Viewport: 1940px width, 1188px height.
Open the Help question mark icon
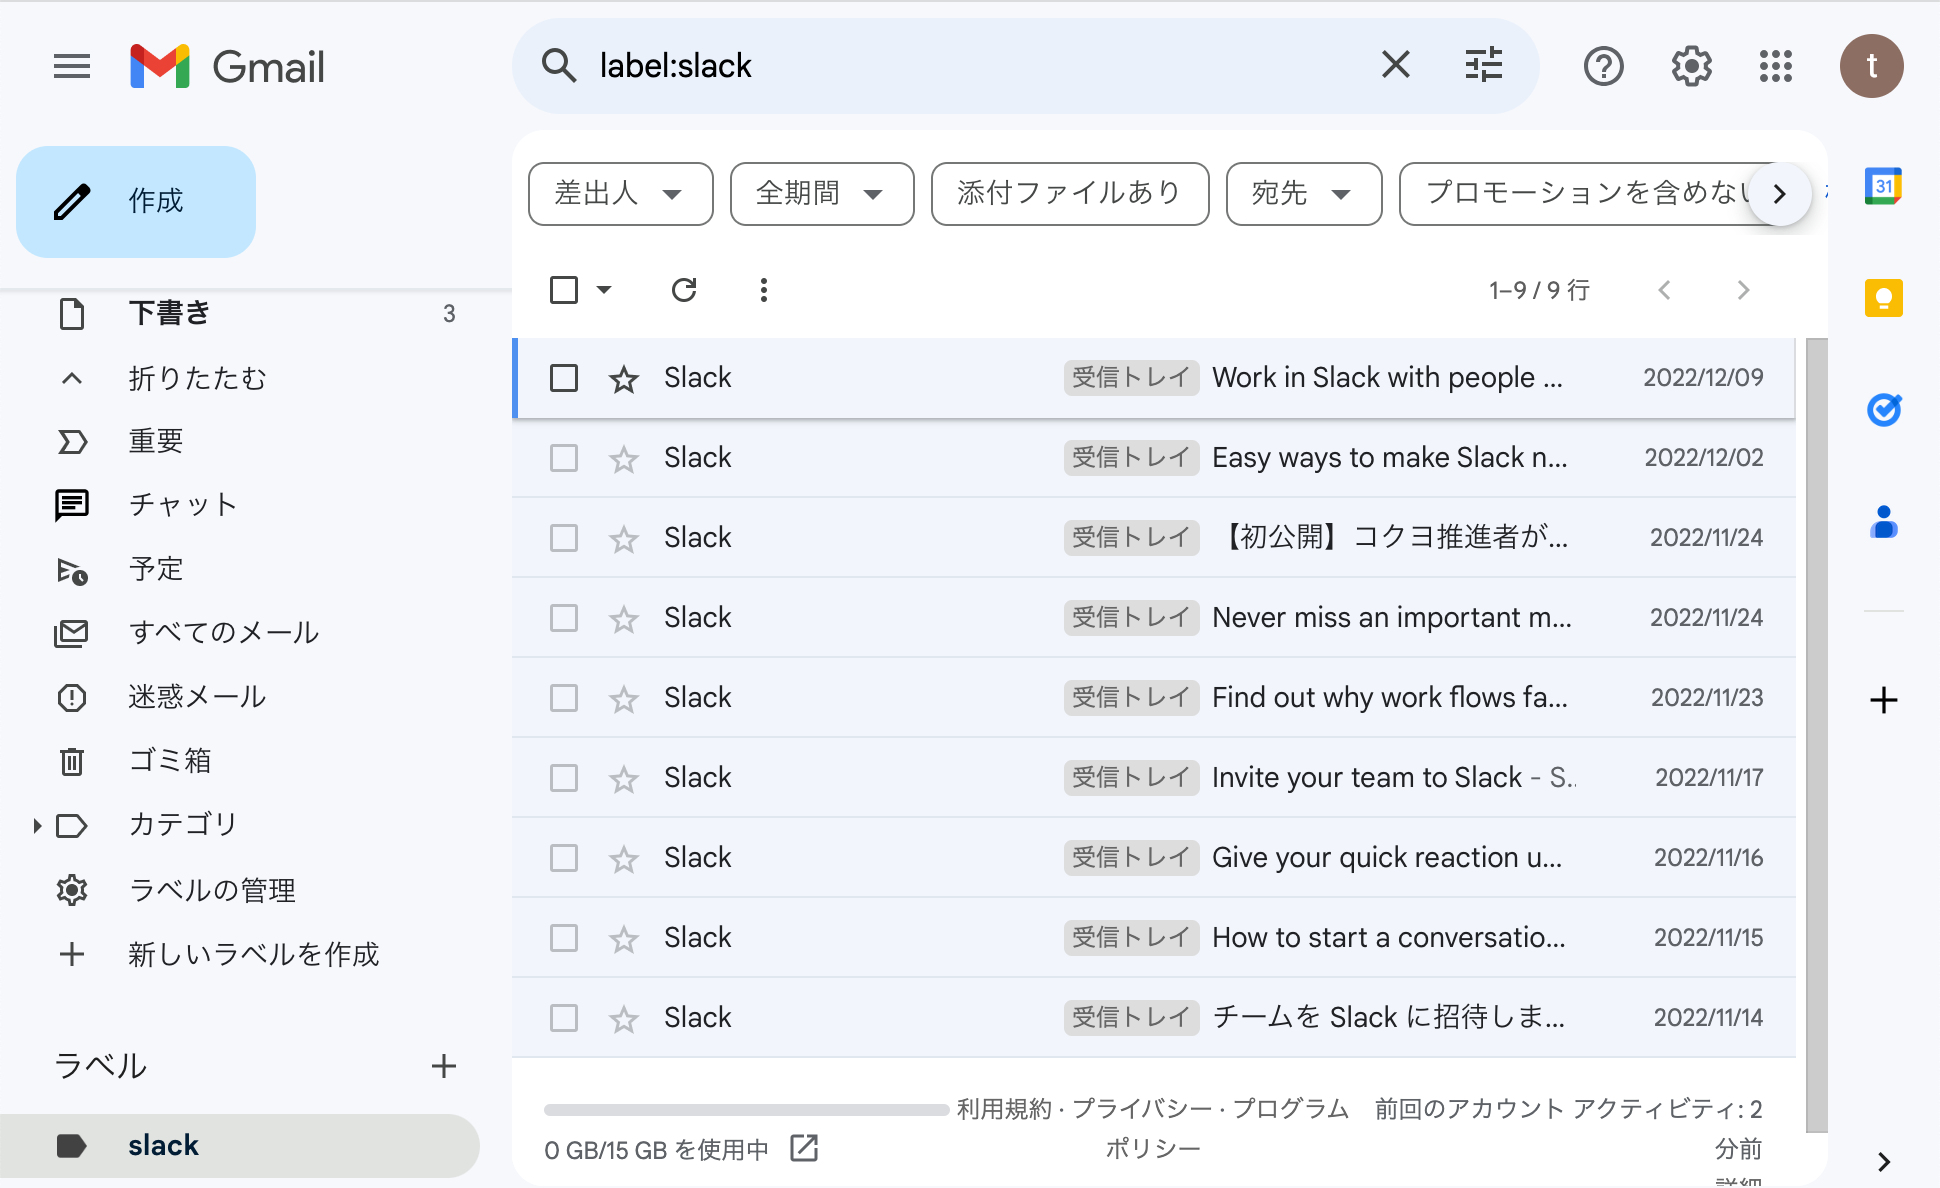[x=1603, y=67]
